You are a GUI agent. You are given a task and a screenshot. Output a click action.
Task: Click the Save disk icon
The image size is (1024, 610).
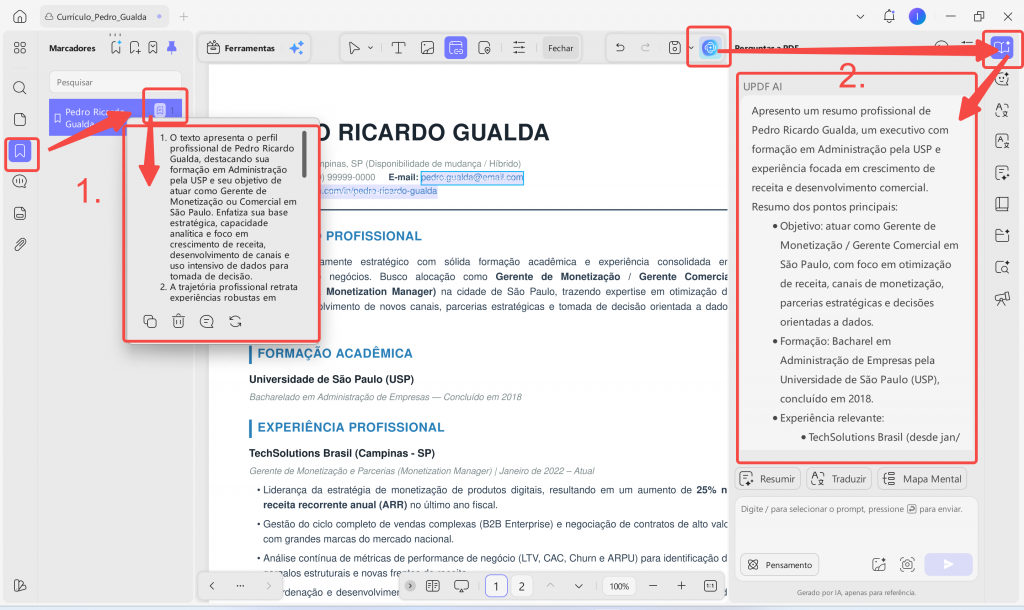675,48
